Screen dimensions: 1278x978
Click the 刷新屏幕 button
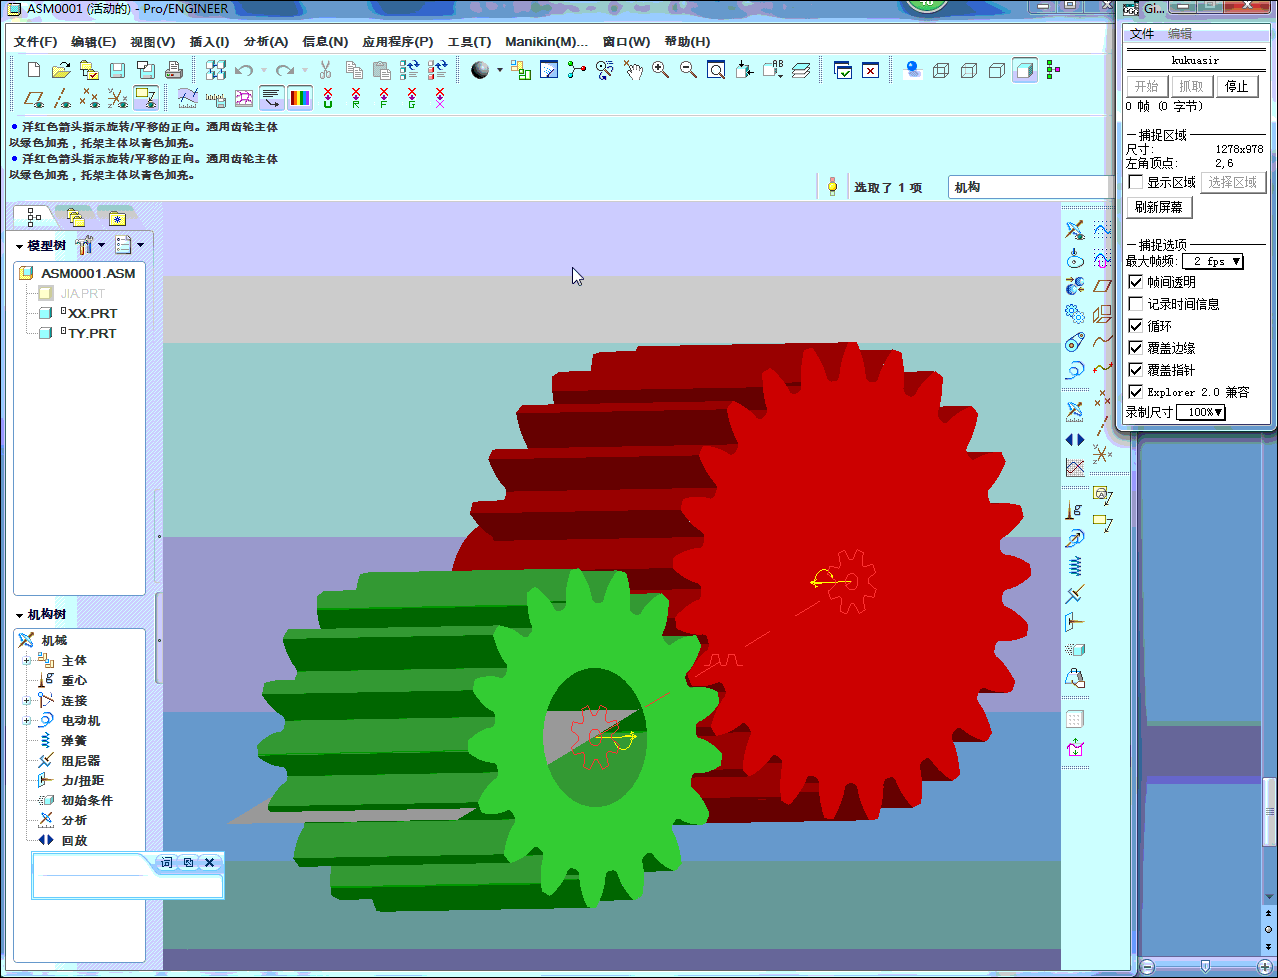tap(1159, 207)
